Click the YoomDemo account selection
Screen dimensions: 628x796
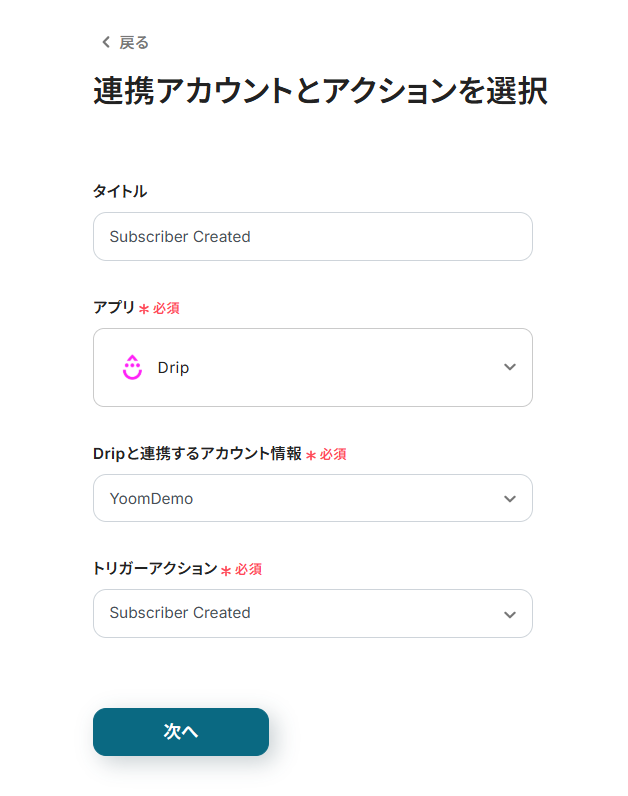click(151, 498)
